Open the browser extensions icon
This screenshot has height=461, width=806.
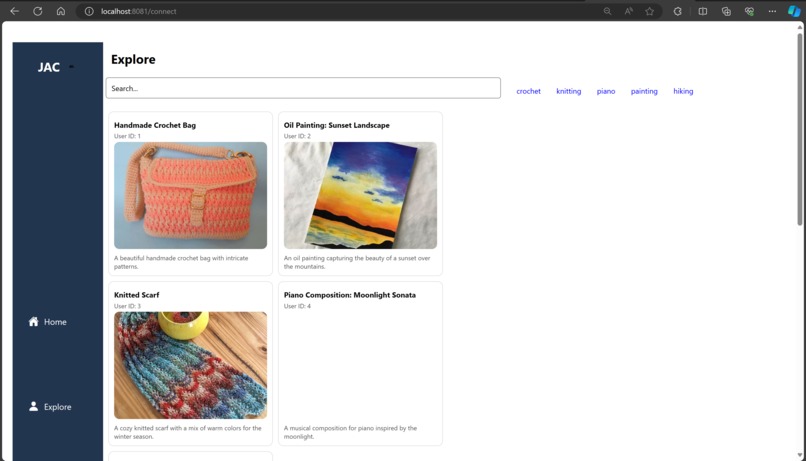pos(677,11)
